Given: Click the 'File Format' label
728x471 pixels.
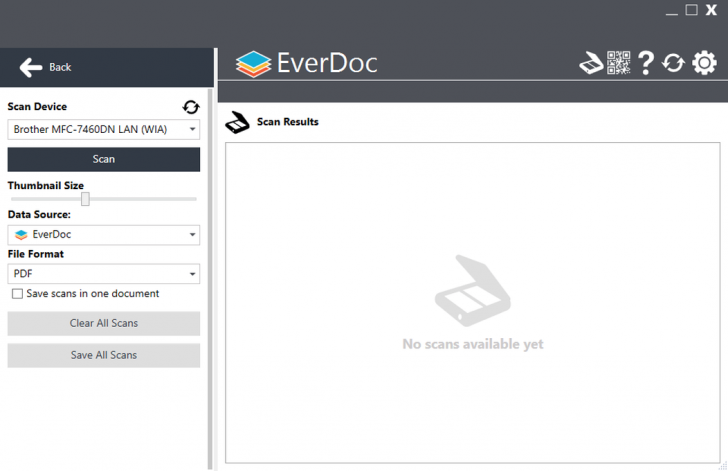Looking at the screenshot, I should pyautogui.click(x=36, y=254).
